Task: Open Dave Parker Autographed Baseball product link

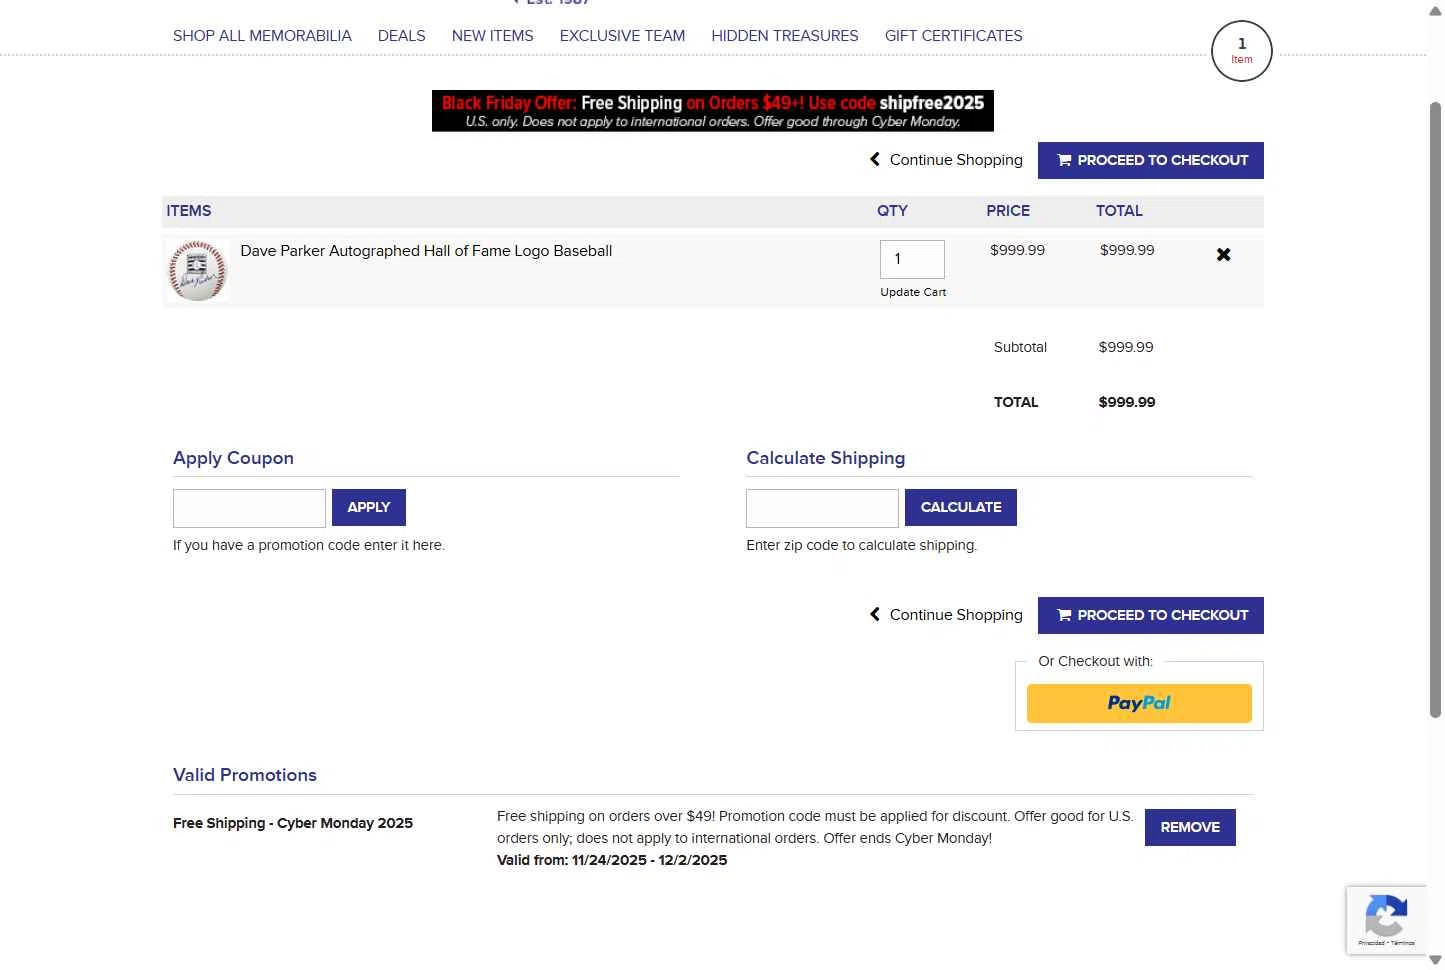Action: tap(426, 251)
